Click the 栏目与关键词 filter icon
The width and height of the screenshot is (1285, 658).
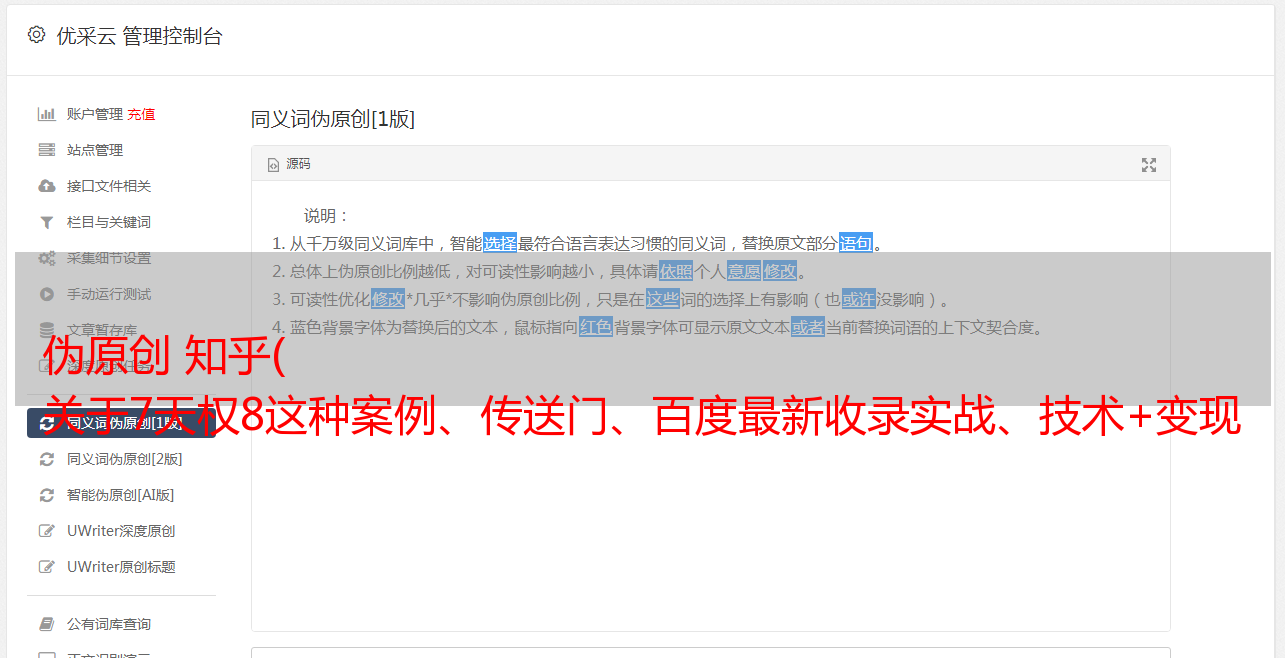point(46,222)
